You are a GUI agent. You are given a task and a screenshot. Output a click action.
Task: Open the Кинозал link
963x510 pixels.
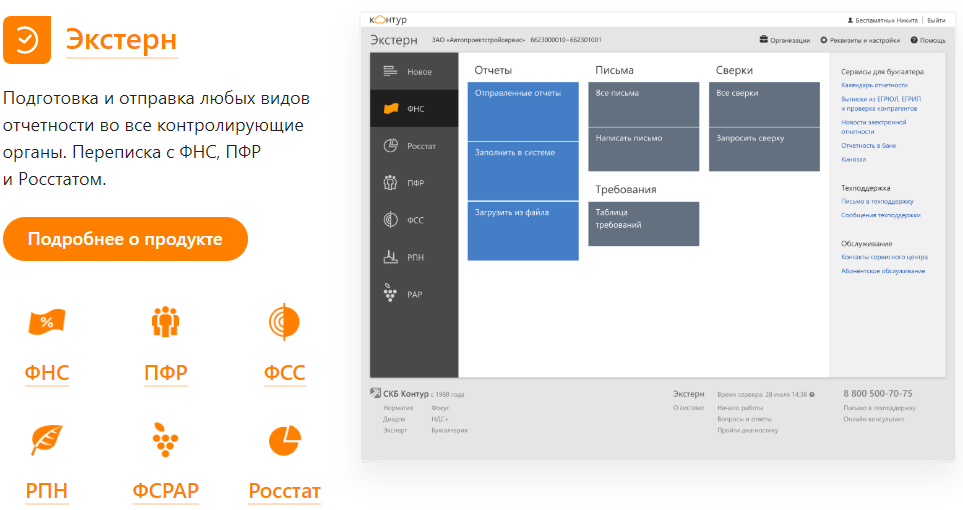tap(853, 159)
